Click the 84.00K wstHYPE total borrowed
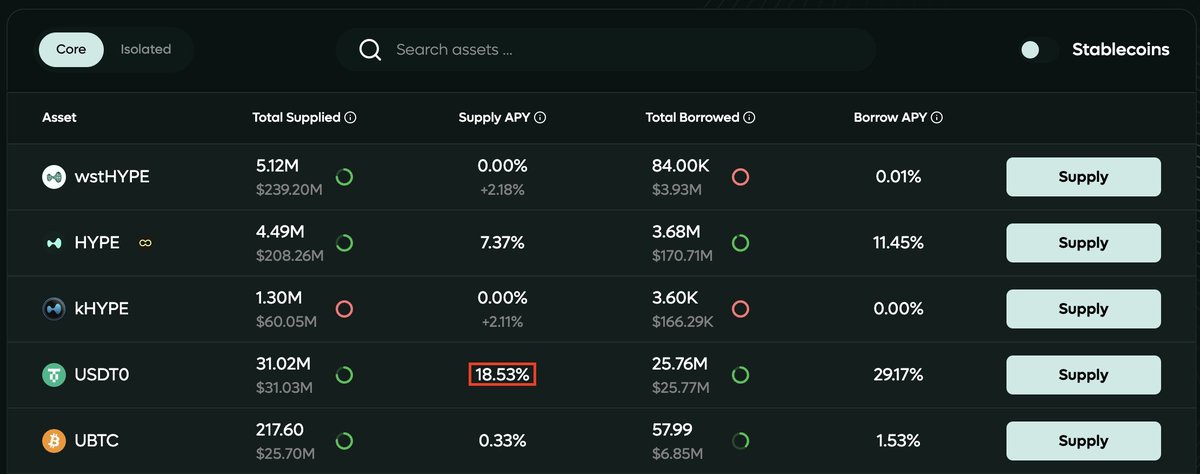Screen dimensions: 1200x474 point(683,165)
